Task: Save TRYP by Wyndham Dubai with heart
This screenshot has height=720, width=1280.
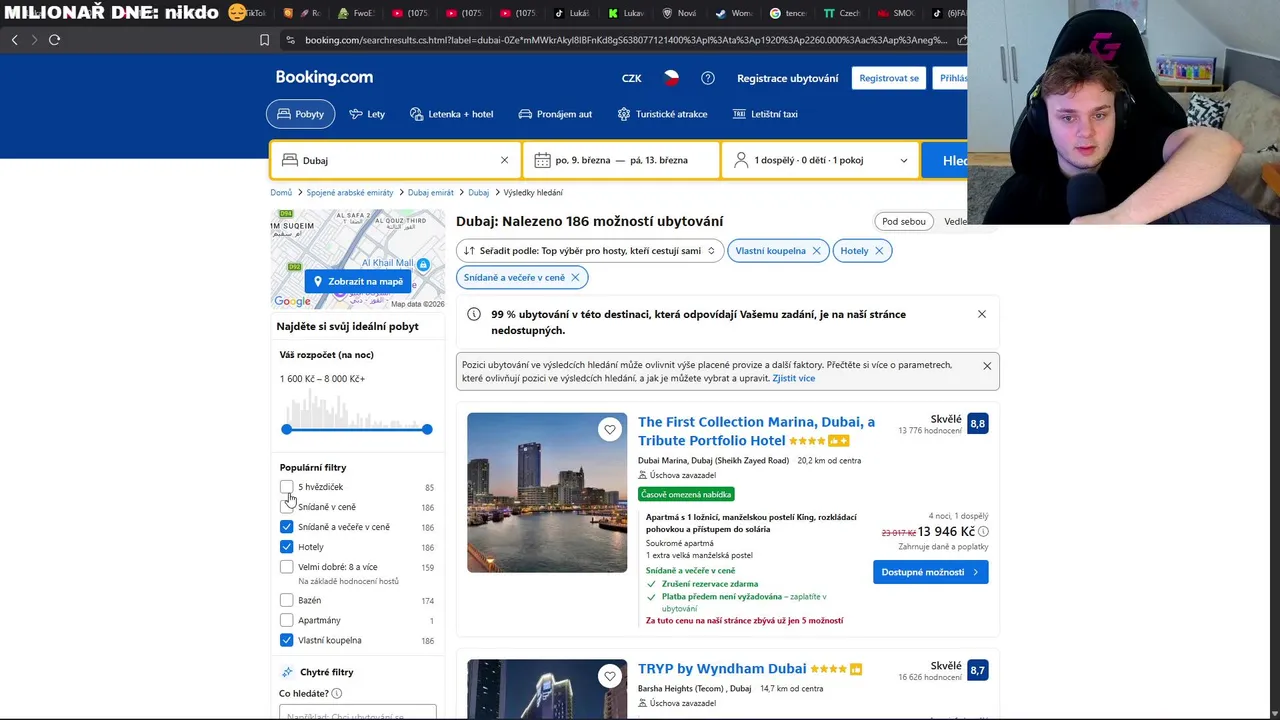Action: [x=610, y=677]
